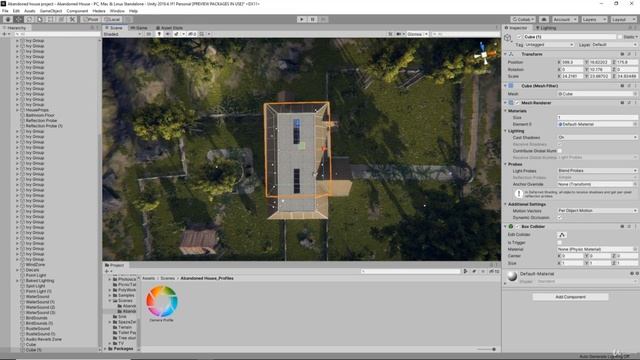This screenshot has width=640, height=360.
Task: Toggle scene audio icon
Action: click(168, 34)
